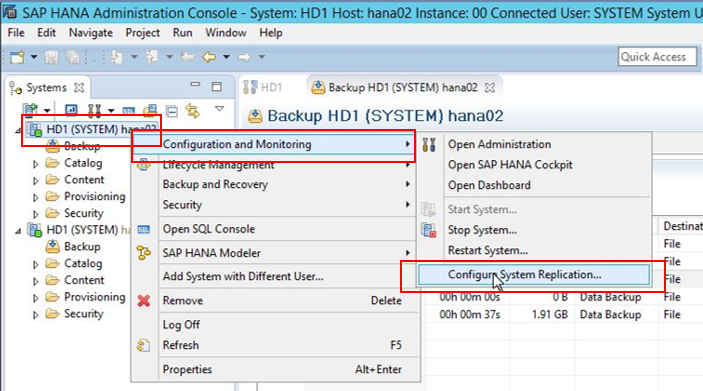Click the Previous Annotation toolbar icon
This screenshot has width=703, height=391.
pyautogui.click(x=152, y=57)
